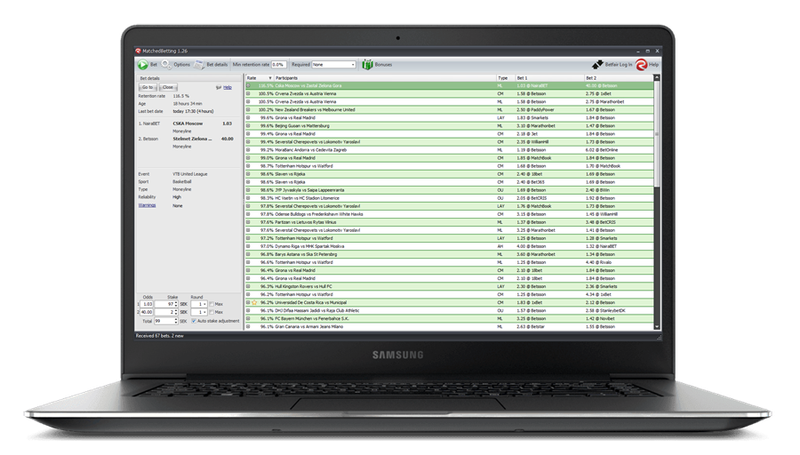Open the Required dropdown set to None

[334, 65]
